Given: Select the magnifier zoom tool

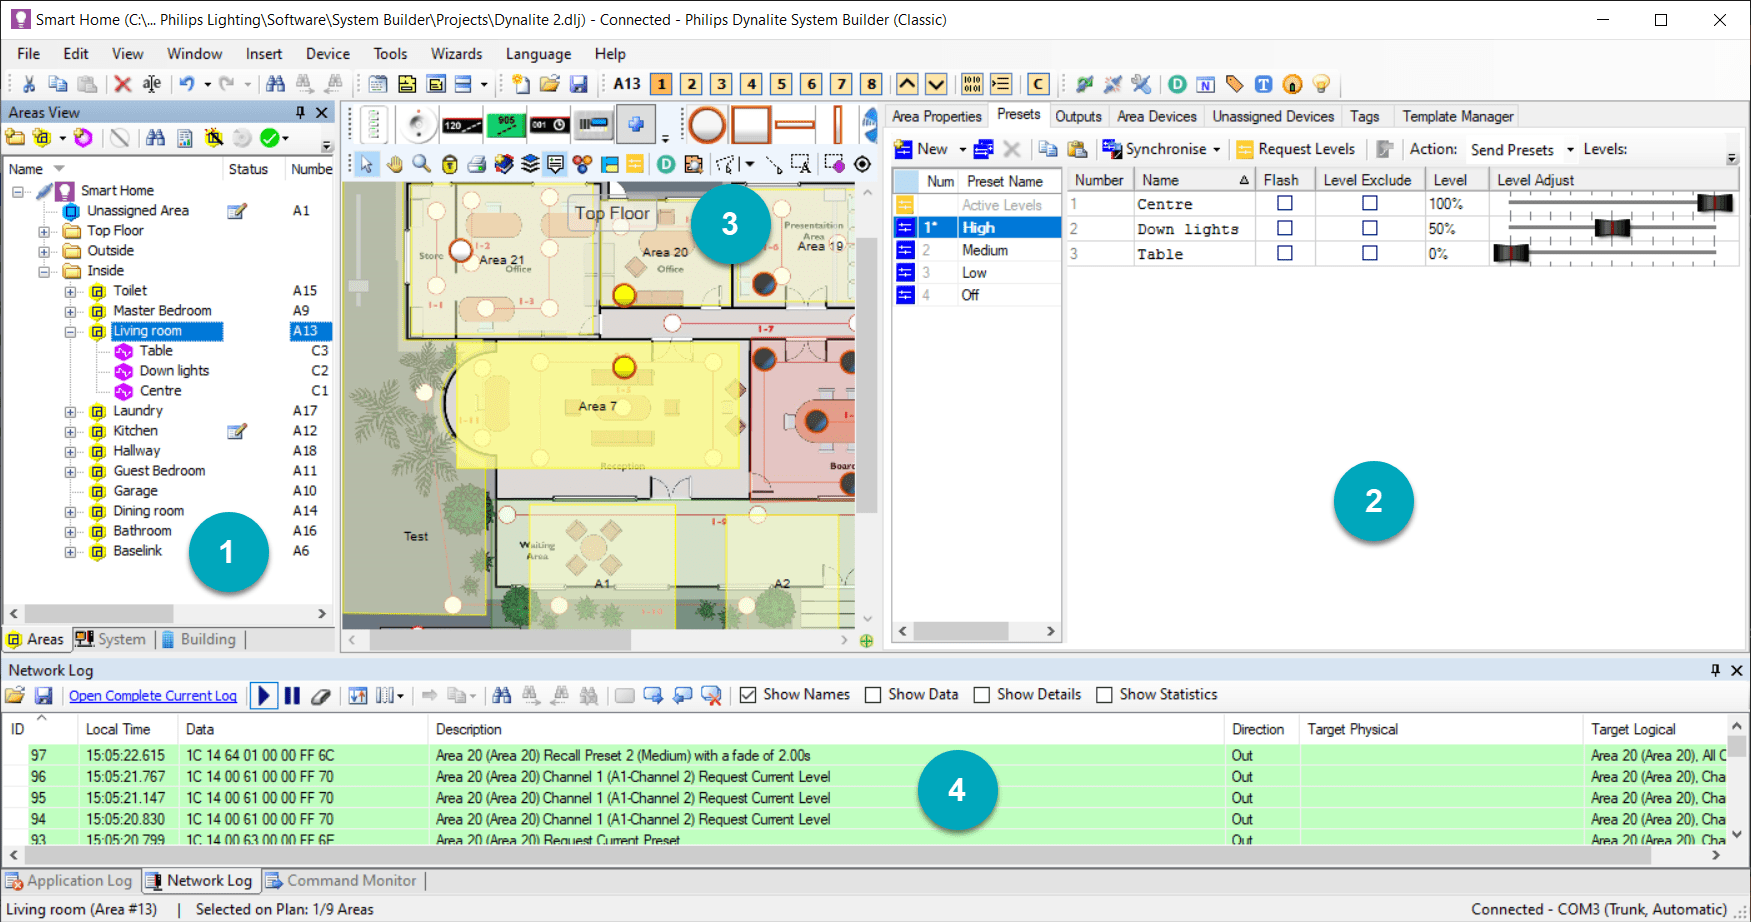Looking at the screenshot, I should coord(422,164).
